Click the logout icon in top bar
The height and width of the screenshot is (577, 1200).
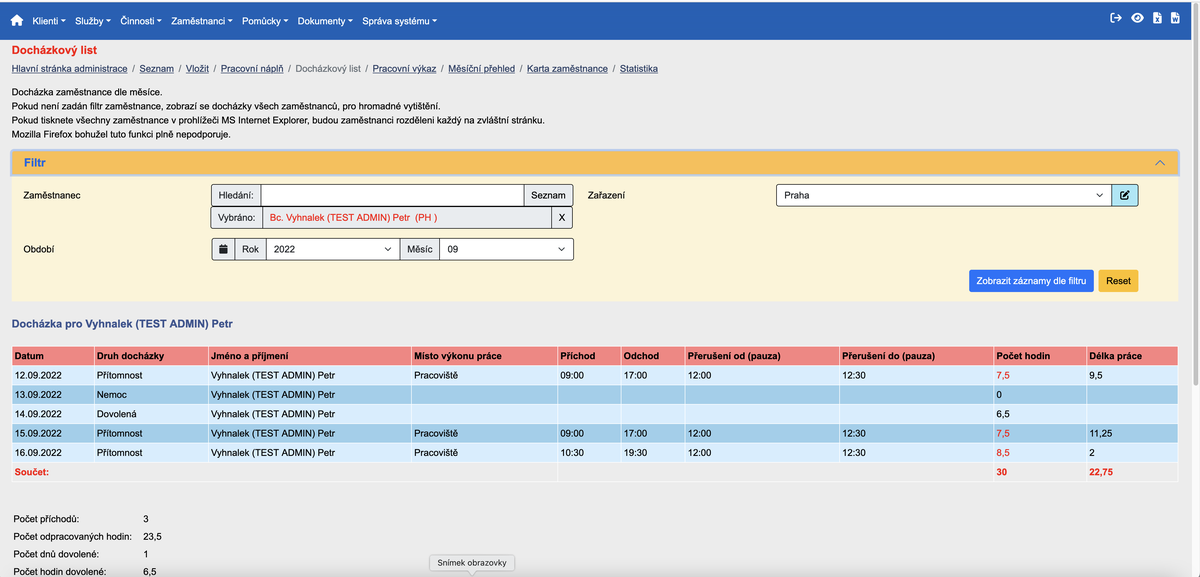(x=1116, y=19)
